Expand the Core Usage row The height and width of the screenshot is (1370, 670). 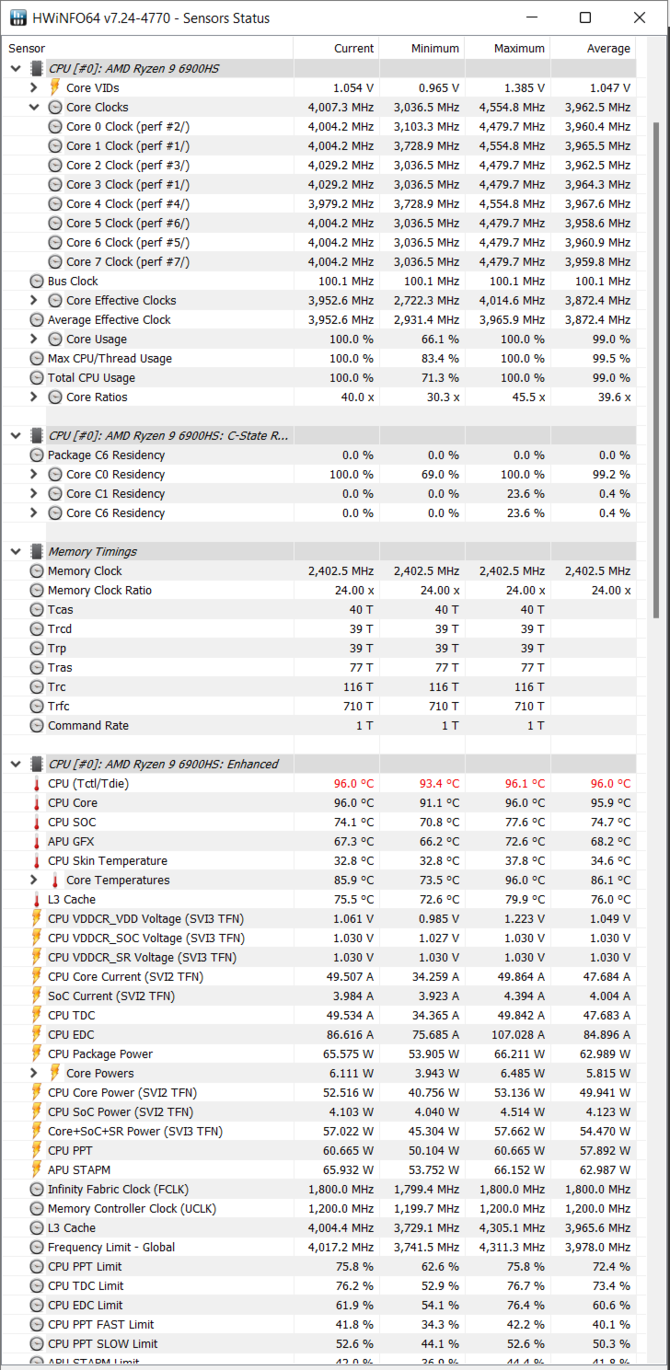pyautogui.click(x=35, y=339)
